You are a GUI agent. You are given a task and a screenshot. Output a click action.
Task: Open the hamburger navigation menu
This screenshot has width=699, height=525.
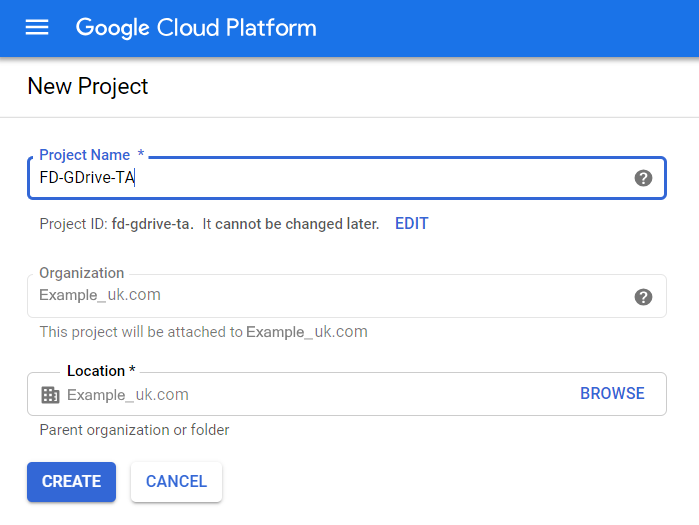[x=37, y=28]
